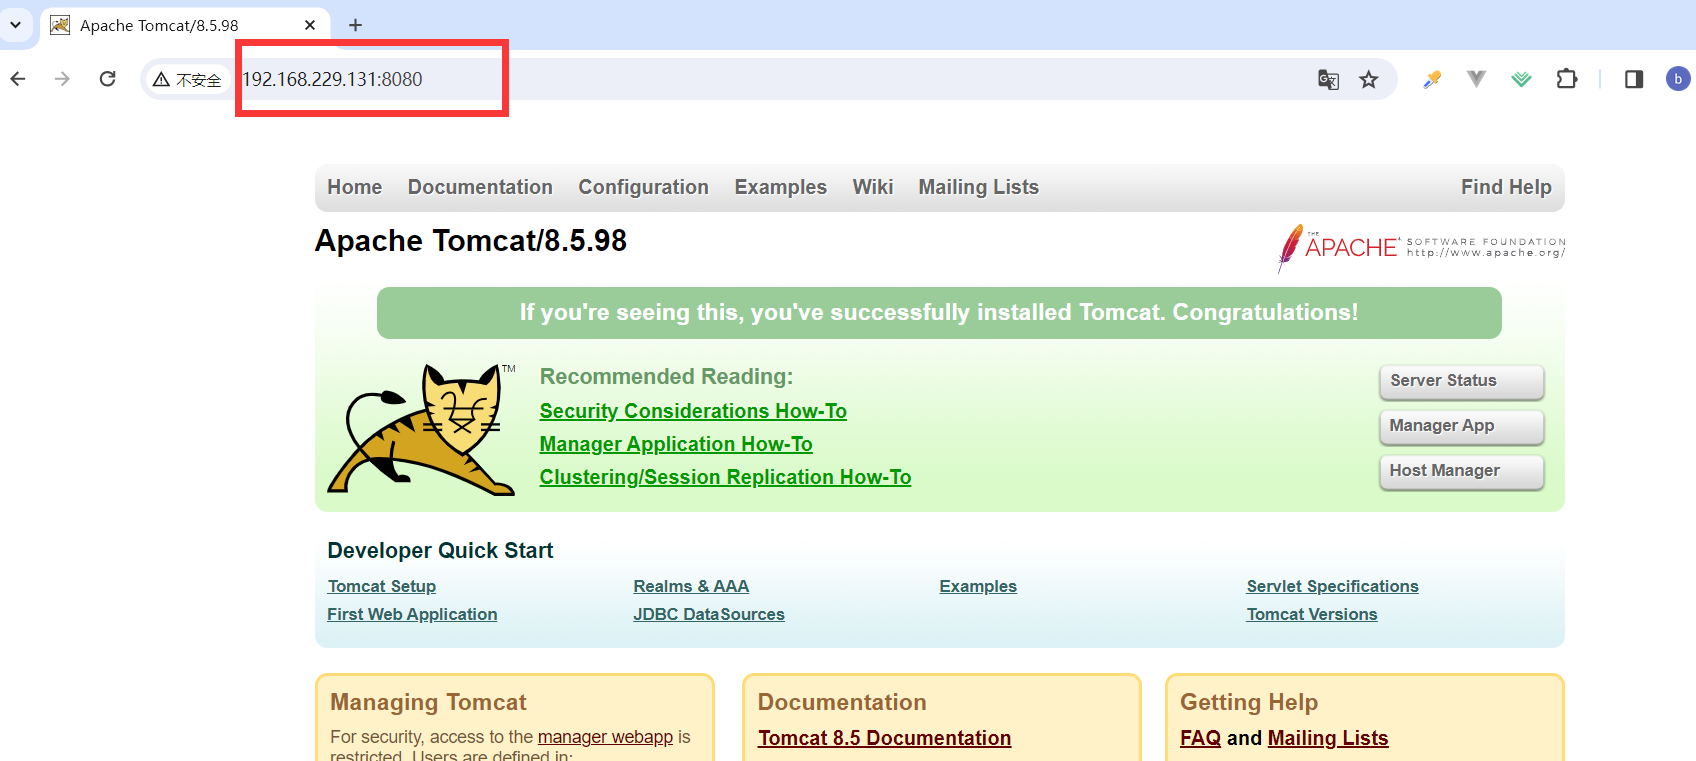The height and width of the screenshot is (761, 1696).
Task: Go forward using the browser forward arrow
Action: coord(62,79)
